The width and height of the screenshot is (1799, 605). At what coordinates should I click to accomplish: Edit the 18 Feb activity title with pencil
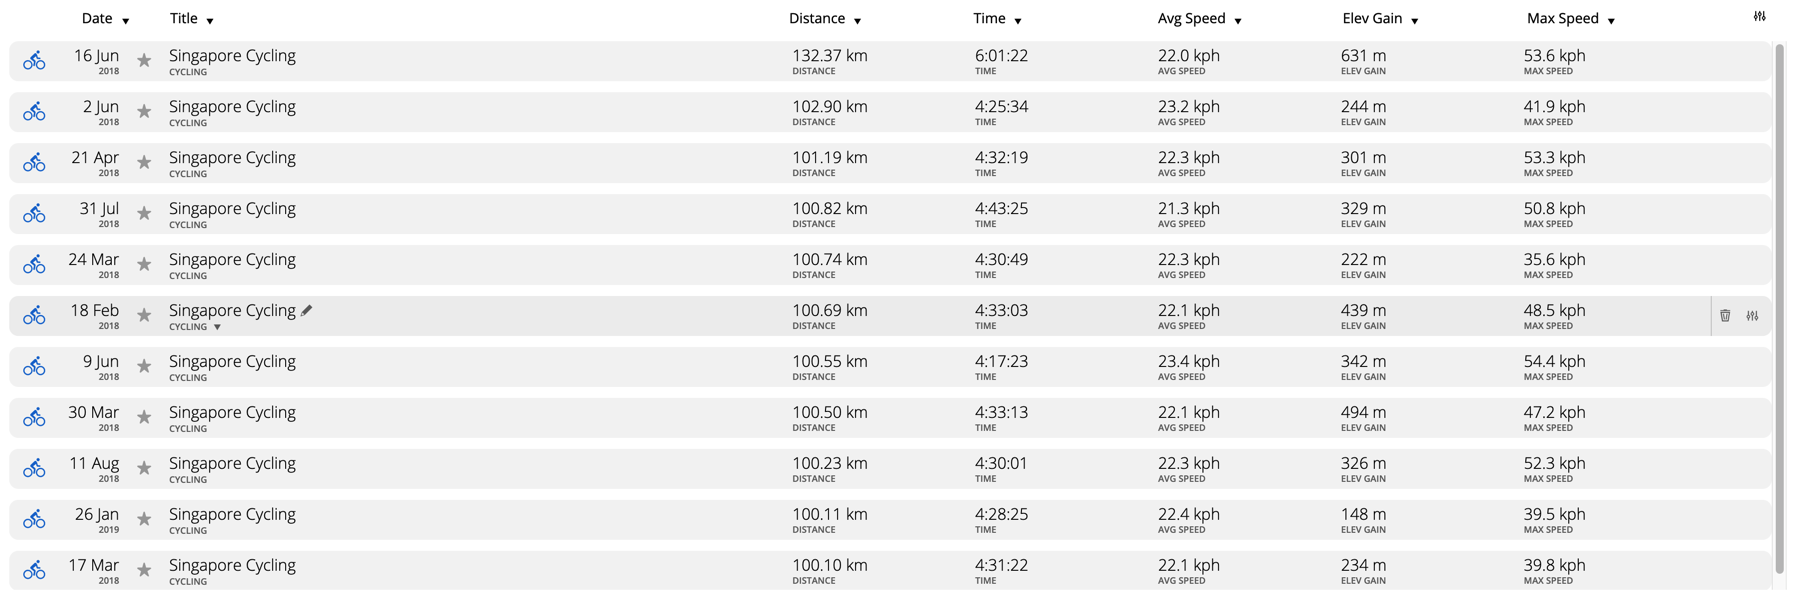point(307,311)
